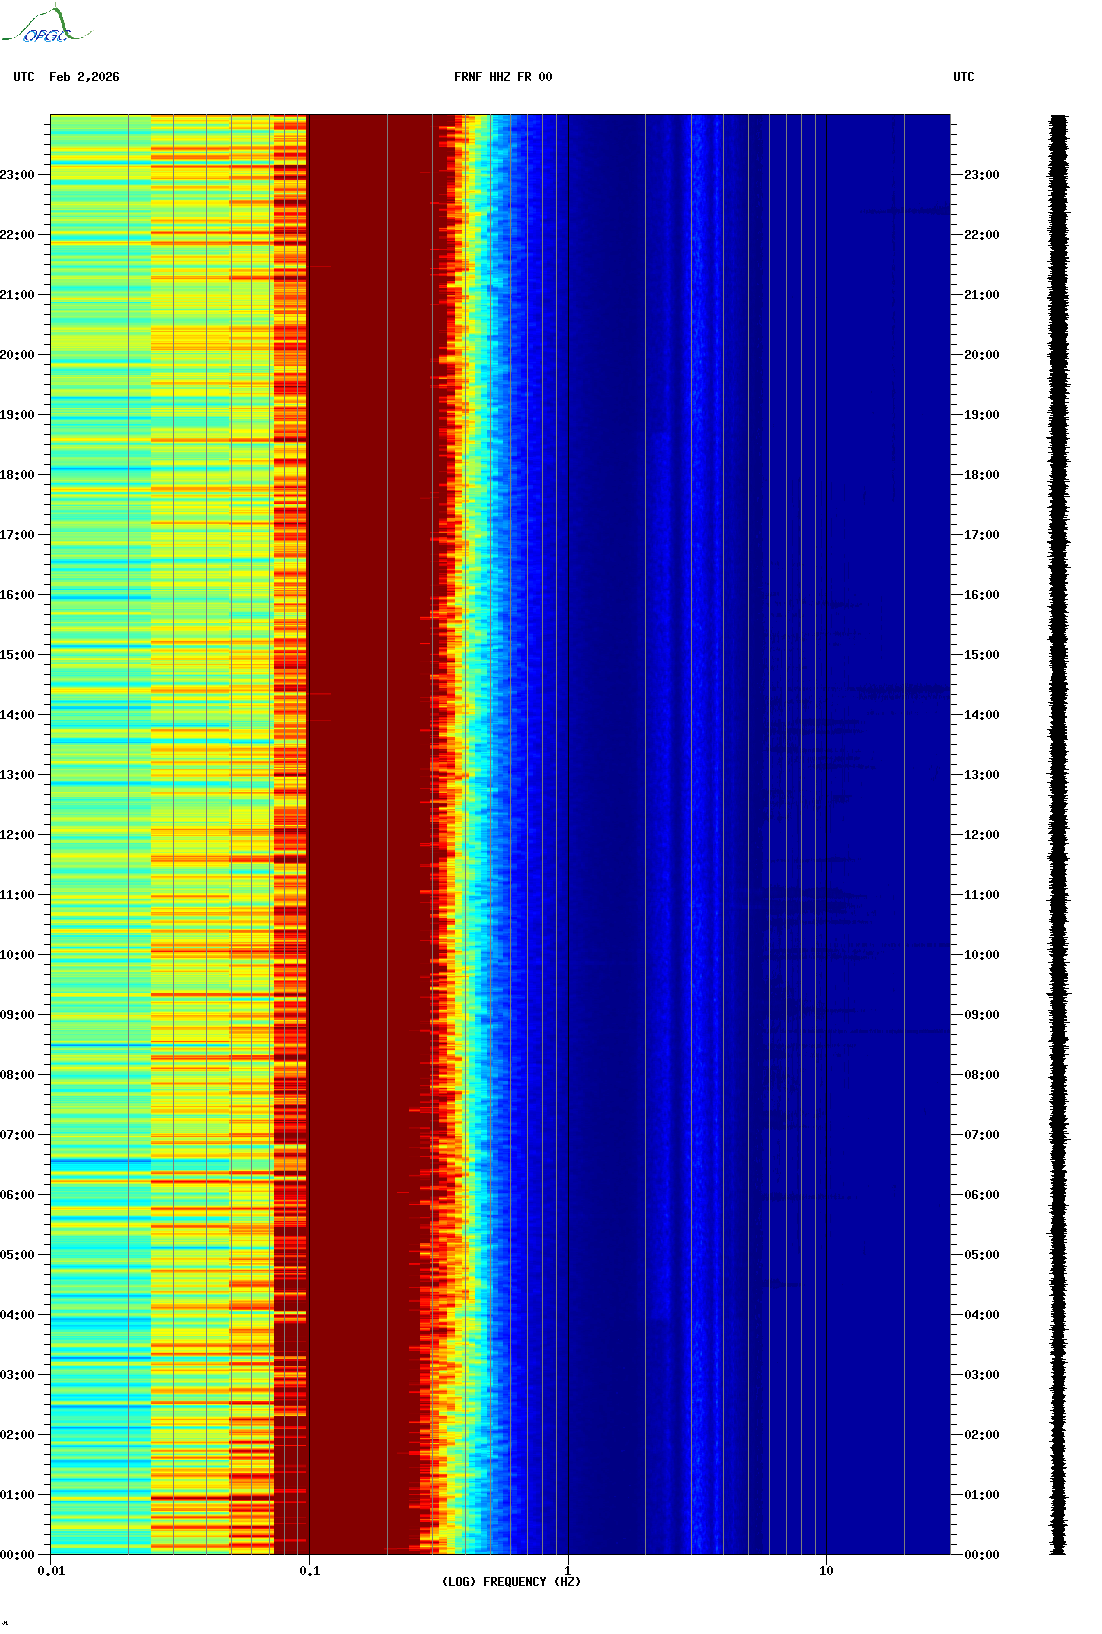Click the 10 Hz frequency axis label
This screenshot has height=1634, width=1102.
(826, 1571)
